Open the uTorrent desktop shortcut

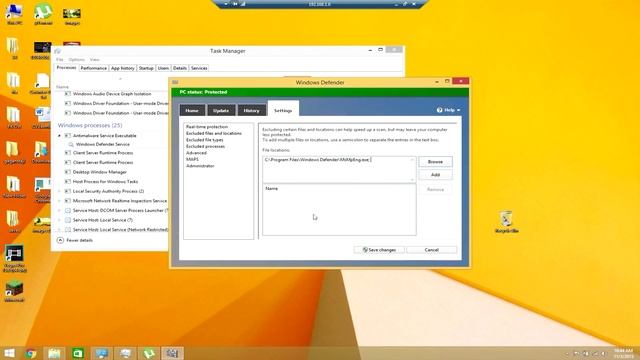click(x=43, y=15)
